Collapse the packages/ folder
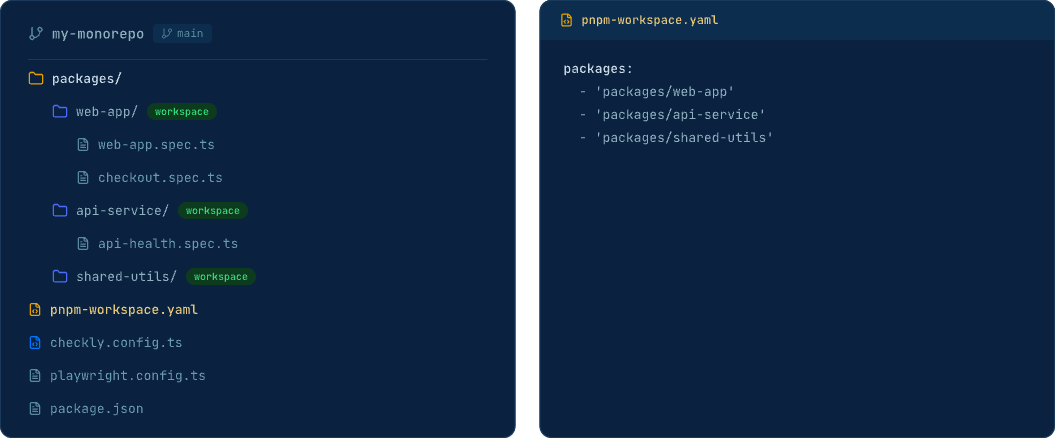The height and width of the screenshot is (438, 1055). 86,78
